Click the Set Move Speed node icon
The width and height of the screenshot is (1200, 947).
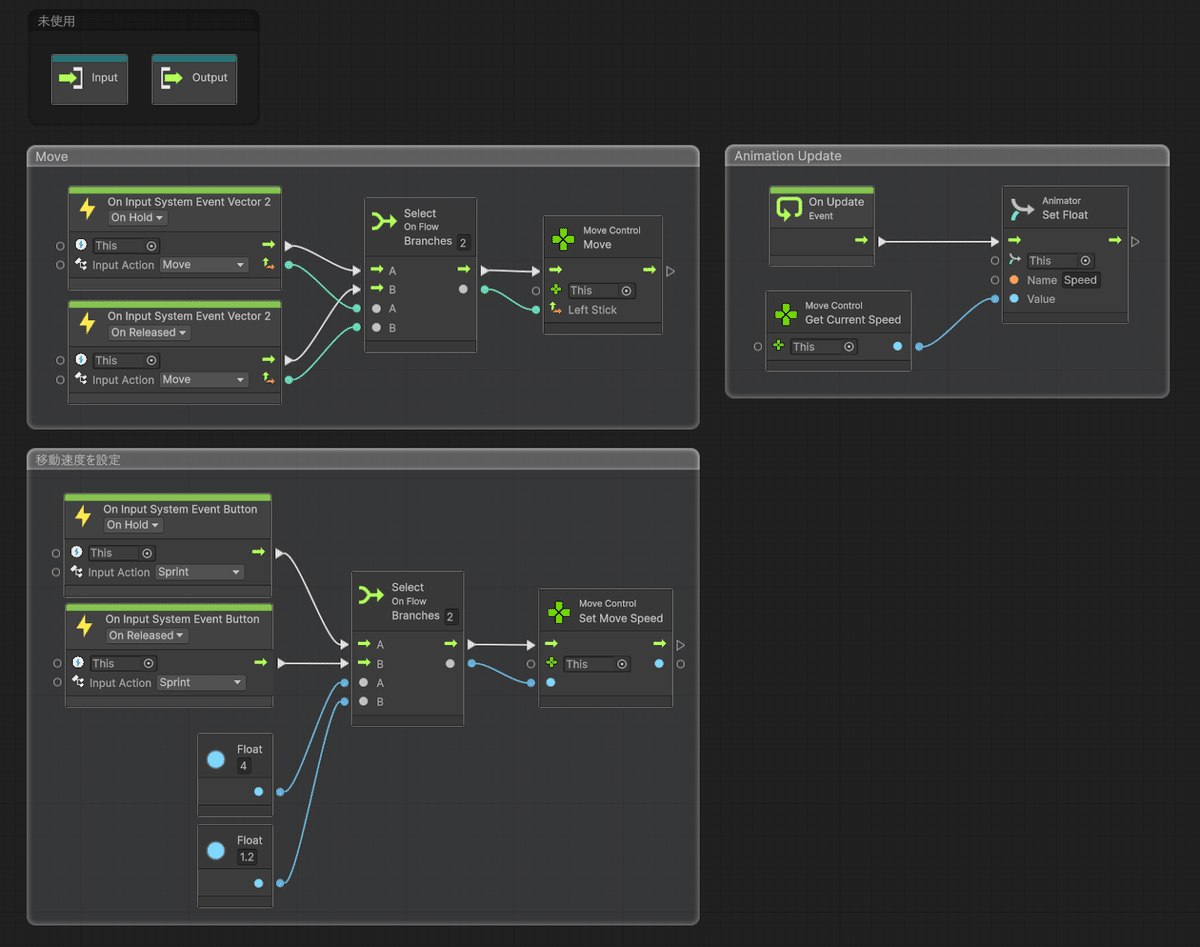pyautogui.click(x=559, y=611)
